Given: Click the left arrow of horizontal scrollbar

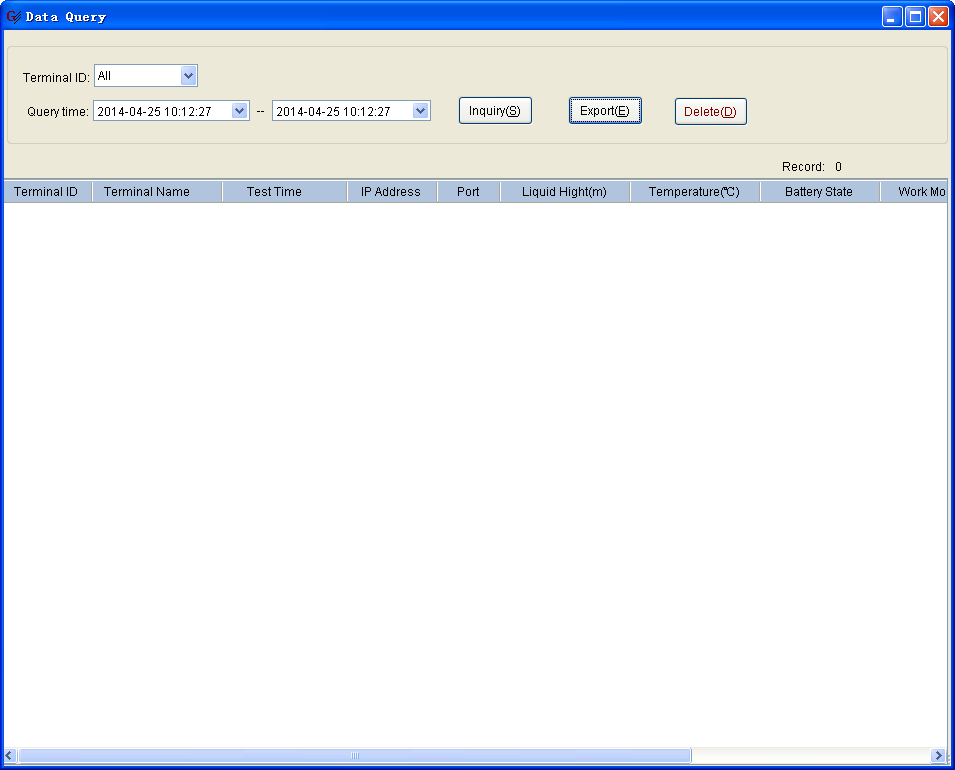Looking at the screenshot, I should (10, 756).
